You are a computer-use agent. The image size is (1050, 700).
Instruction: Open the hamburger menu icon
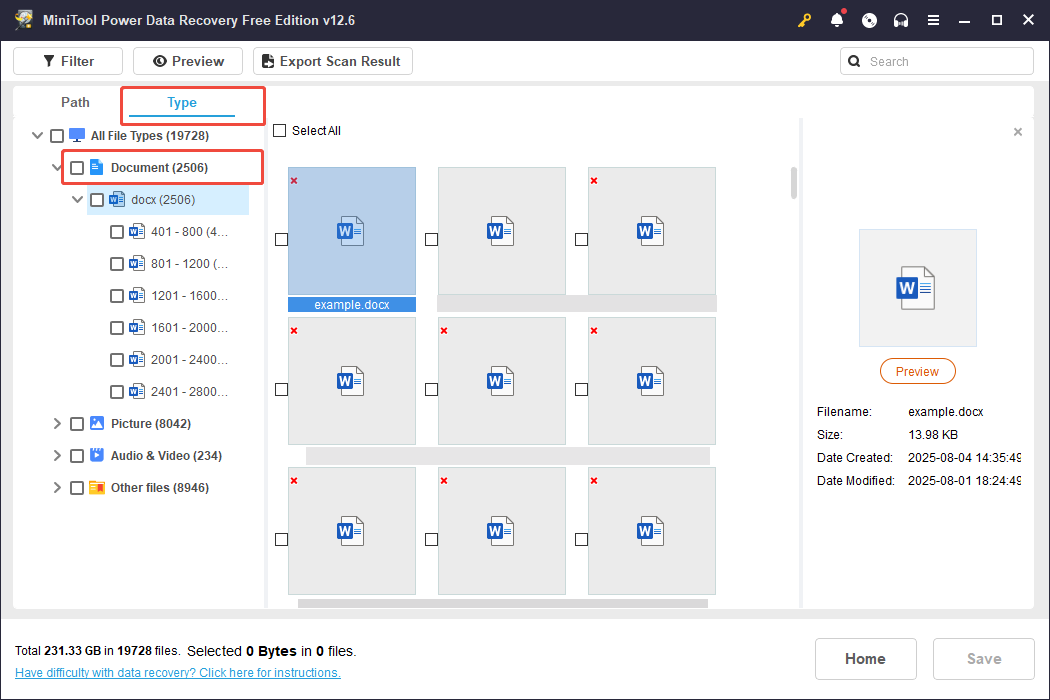tap(933, 20)
